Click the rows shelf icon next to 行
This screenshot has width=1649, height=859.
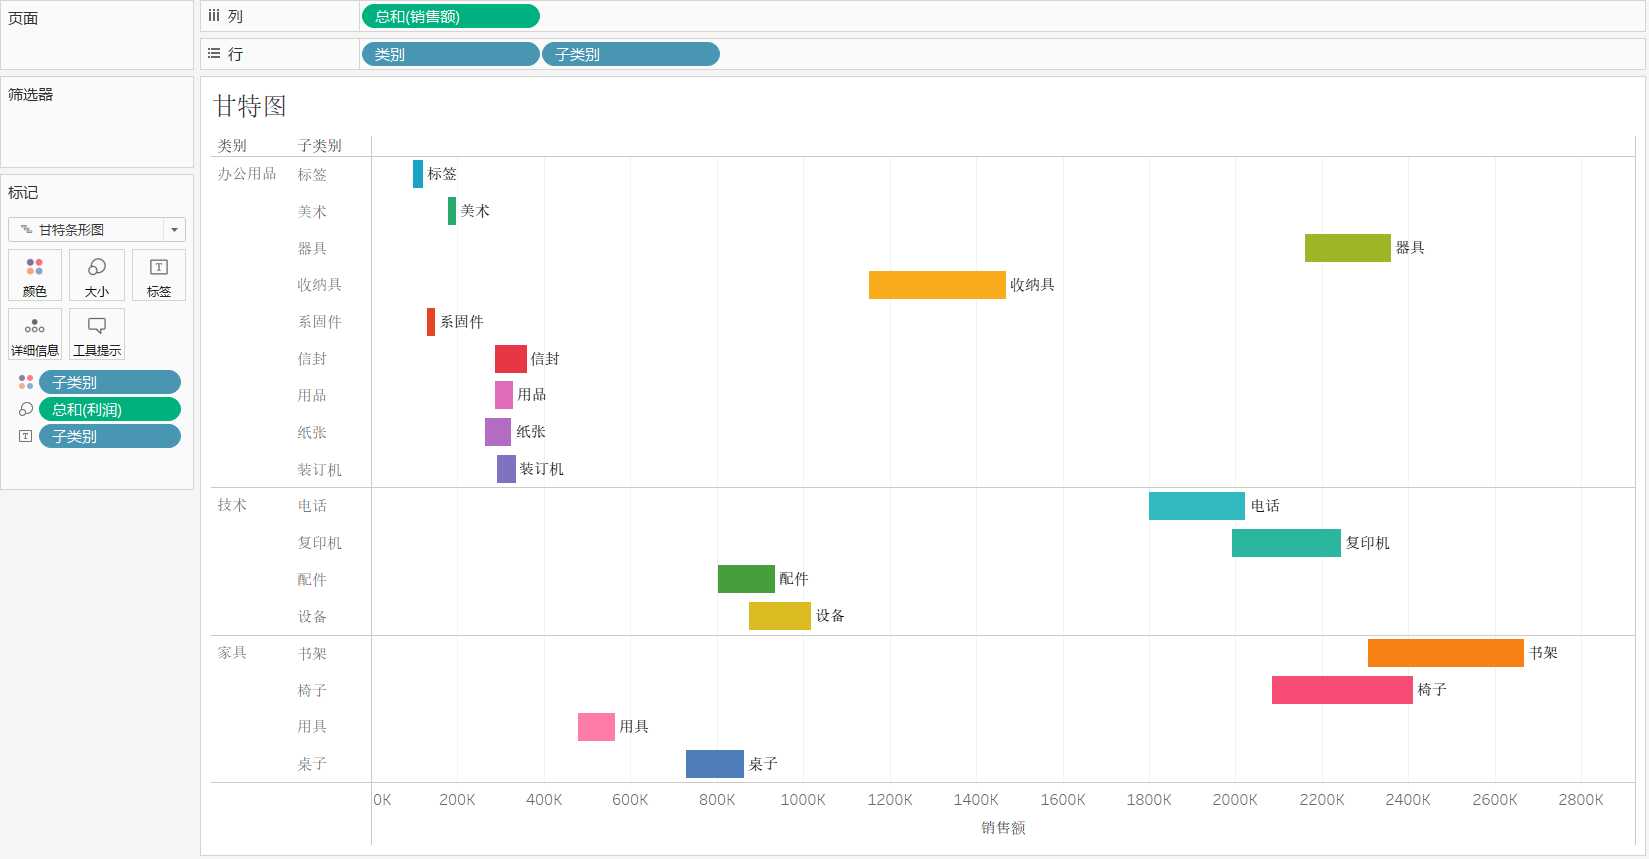214,54
